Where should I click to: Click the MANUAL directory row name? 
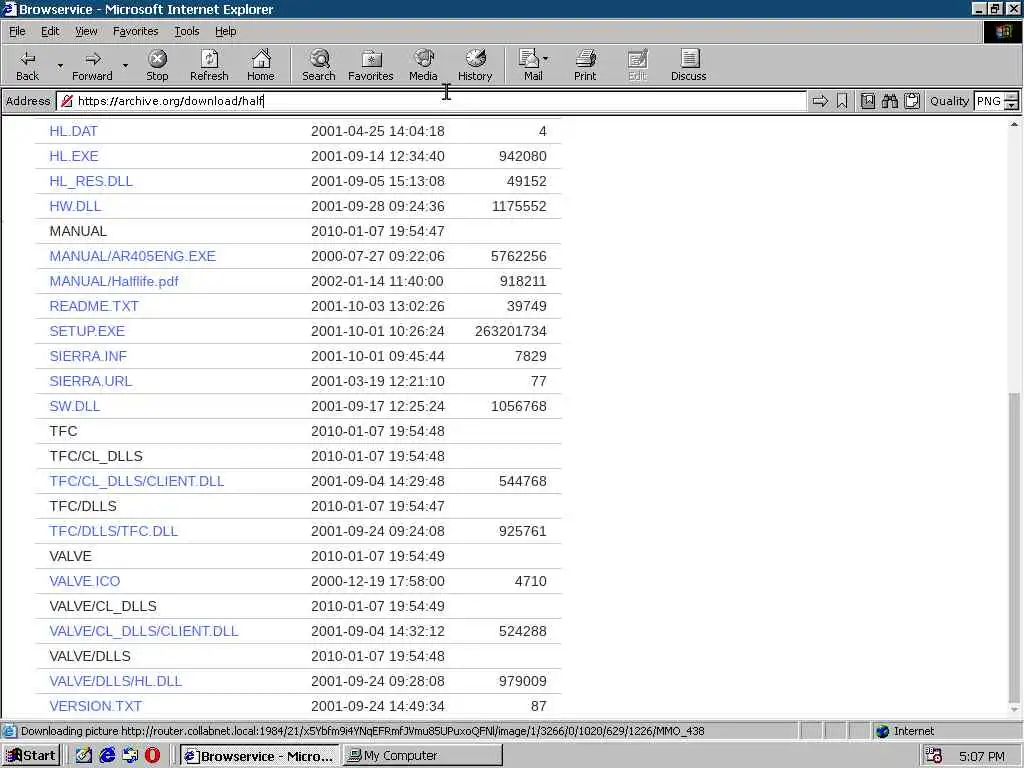[x=78, y=231]
